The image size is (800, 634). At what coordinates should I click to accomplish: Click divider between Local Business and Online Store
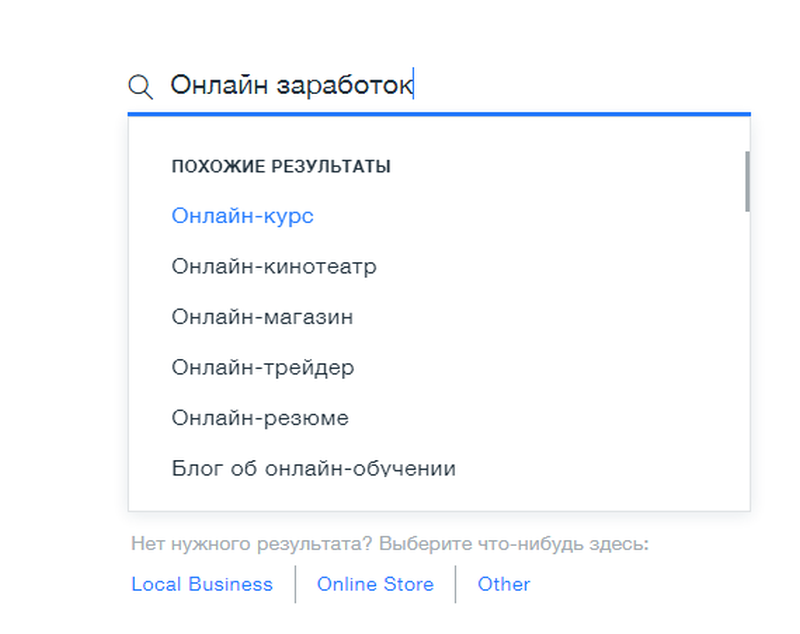pyautogui.click(x=295, y=584)
